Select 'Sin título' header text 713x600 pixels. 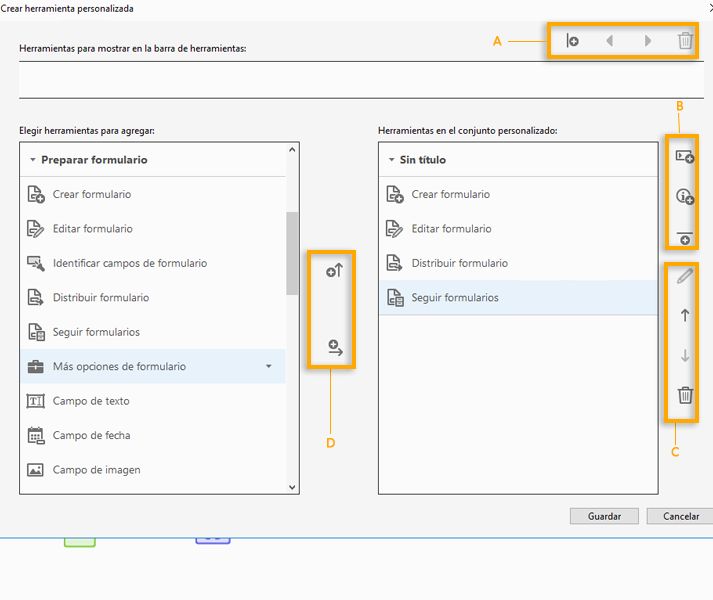[422, 160]
